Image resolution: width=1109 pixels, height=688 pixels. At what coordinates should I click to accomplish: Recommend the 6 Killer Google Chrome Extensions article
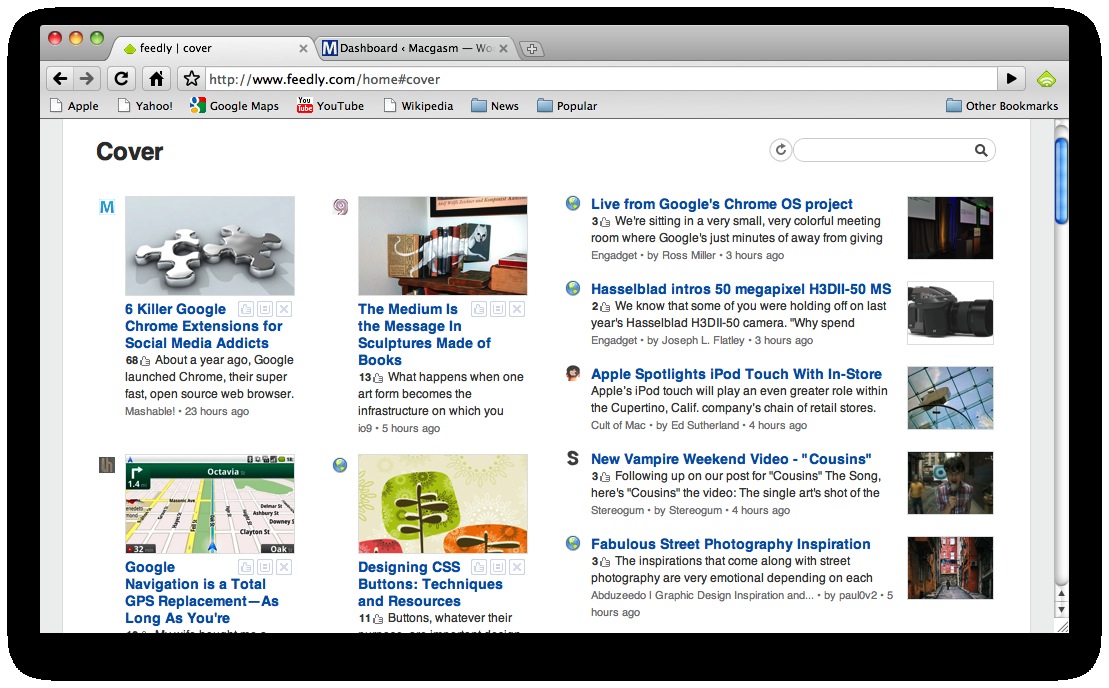tap(246, 309)
